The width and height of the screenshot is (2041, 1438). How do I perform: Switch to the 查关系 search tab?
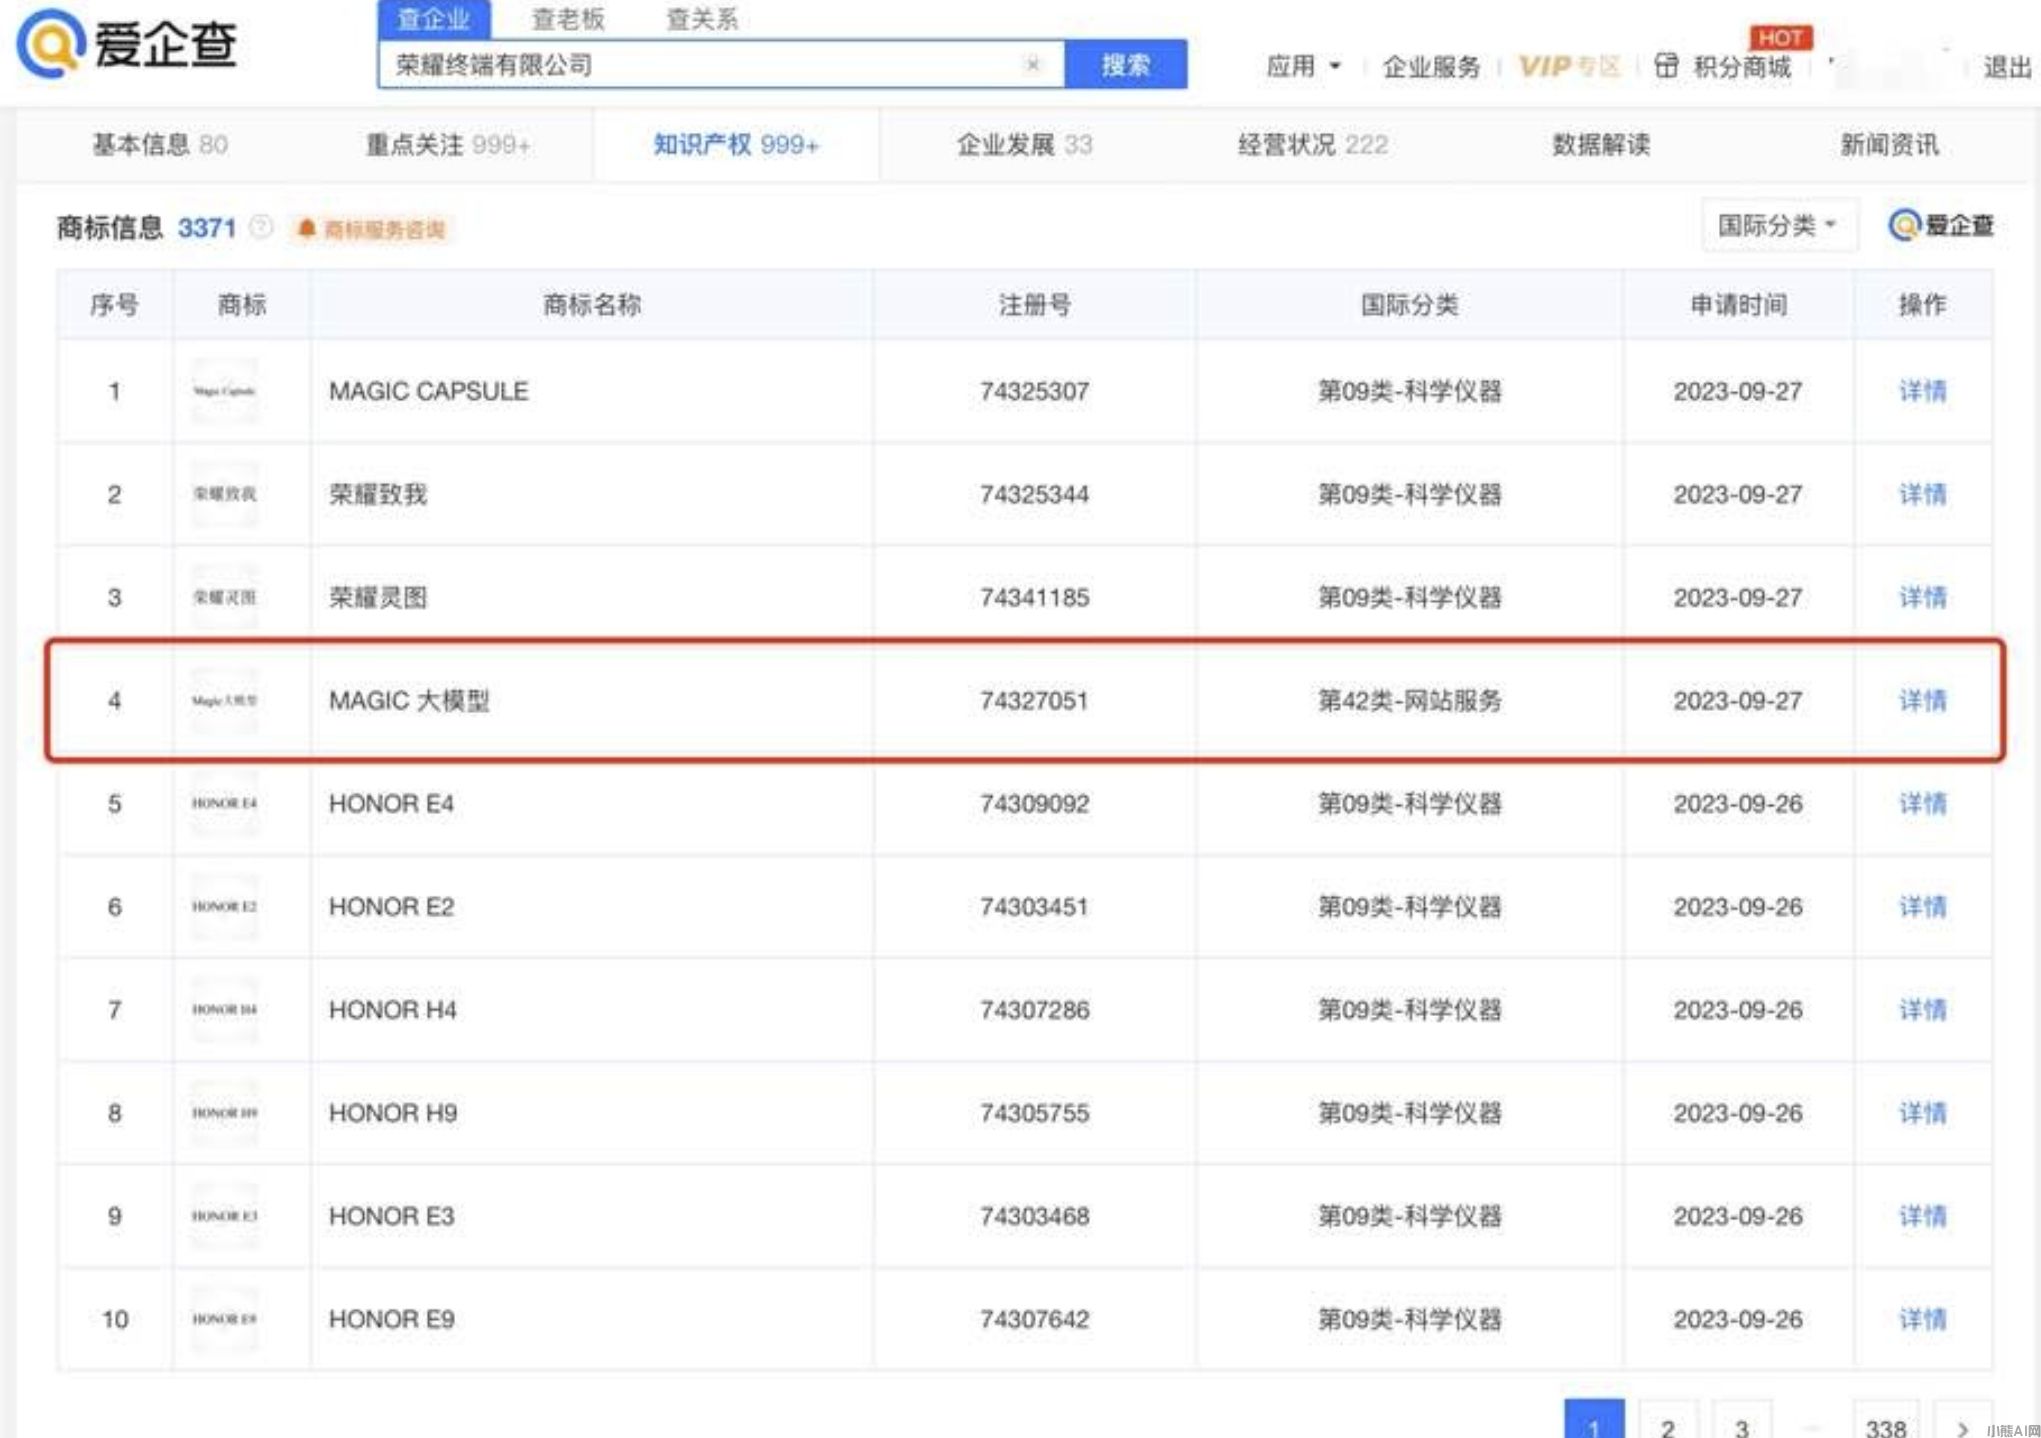pyautogui.click(x=702, y=19)
